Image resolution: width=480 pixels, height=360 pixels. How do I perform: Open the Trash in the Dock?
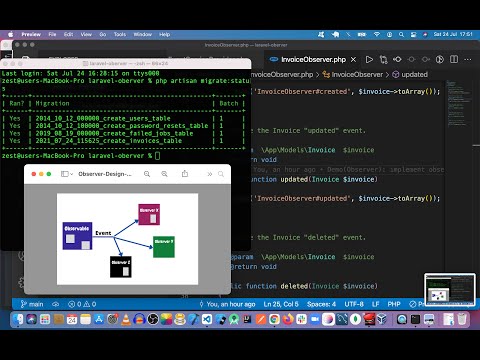tap(462, 319)
